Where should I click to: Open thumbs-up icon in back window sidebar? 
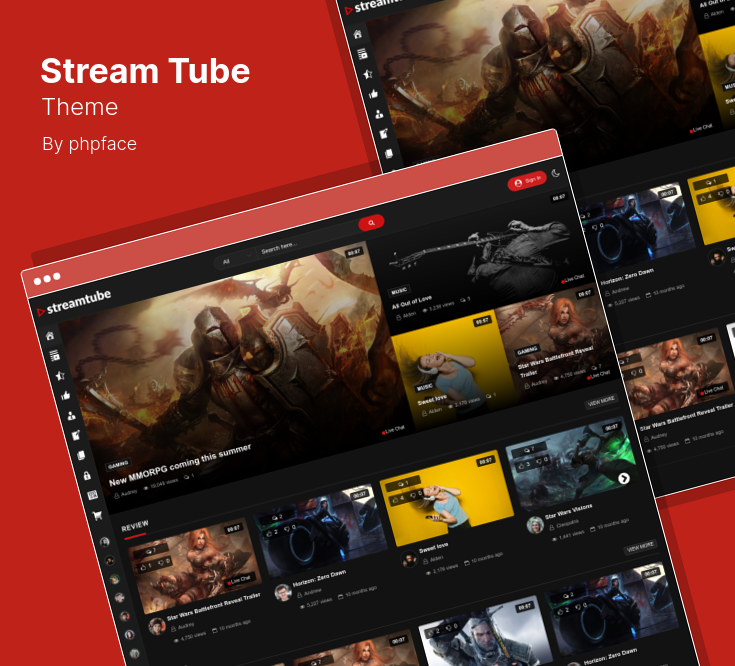(374, 94)
